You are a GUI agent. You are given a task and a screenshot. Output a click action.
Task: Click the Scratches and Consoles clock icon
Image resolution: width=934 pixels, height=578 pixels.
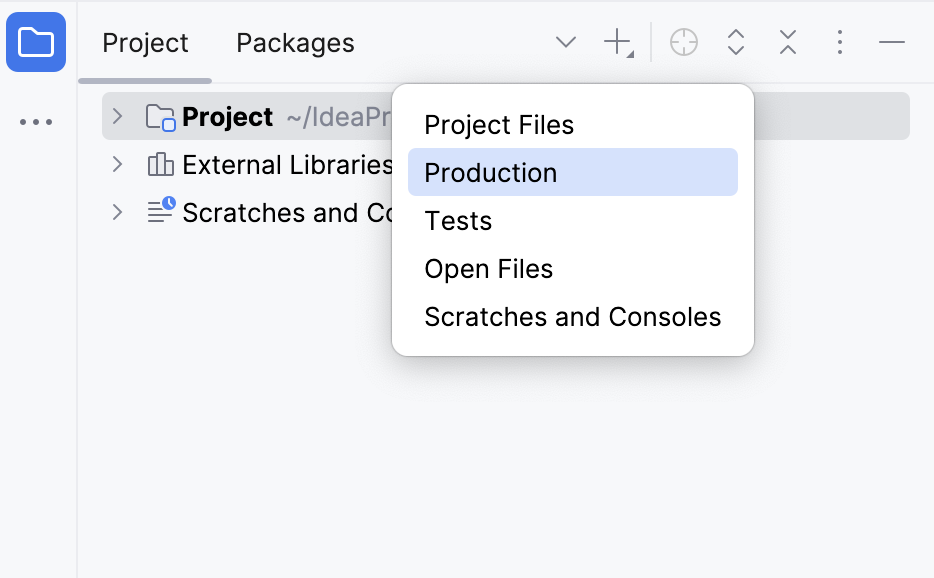click(x=160, y=211)
